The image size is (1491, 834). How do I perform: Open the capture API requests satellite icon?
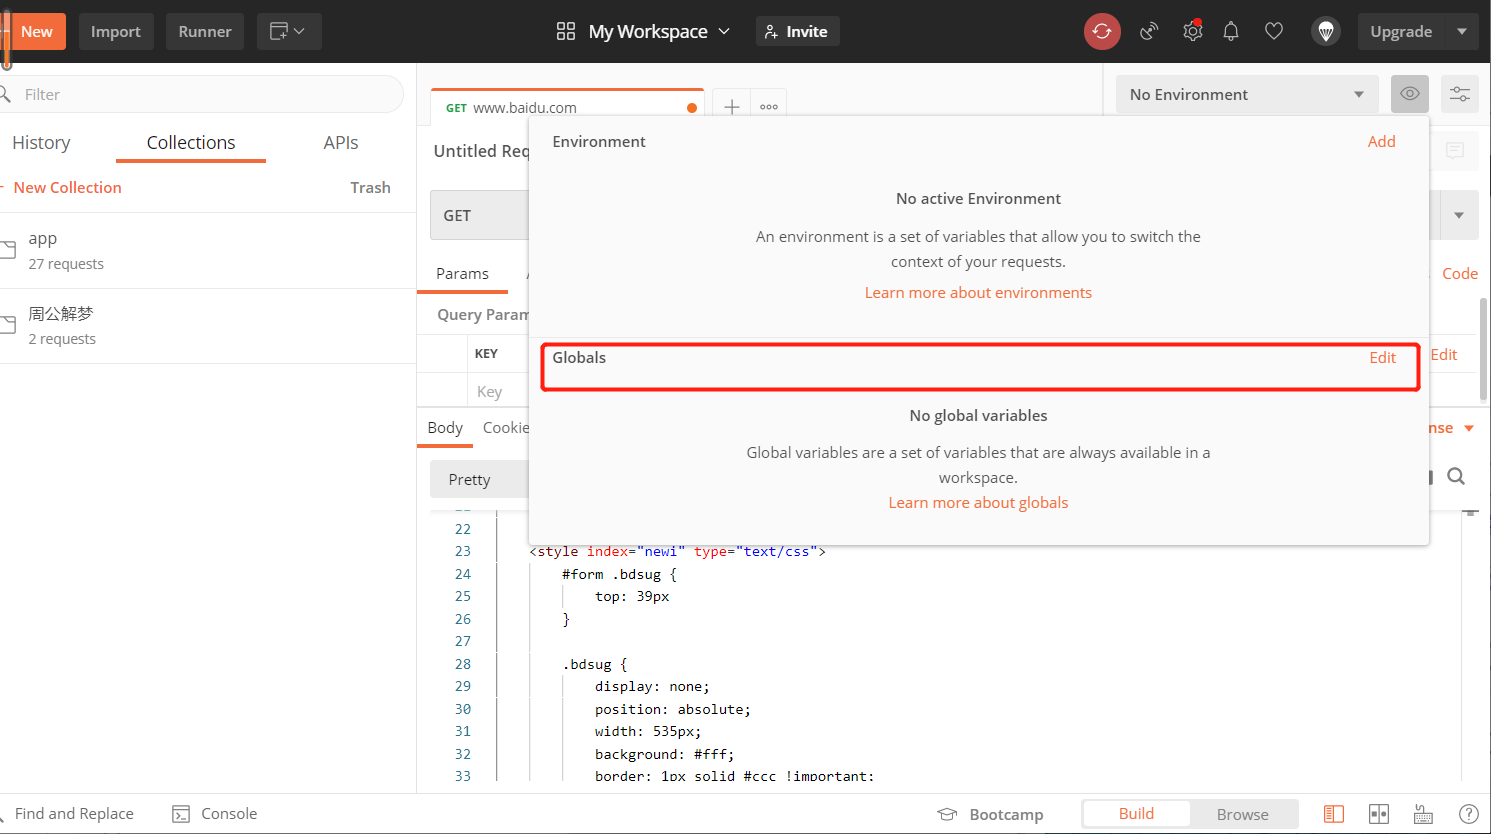(1149, 31)
